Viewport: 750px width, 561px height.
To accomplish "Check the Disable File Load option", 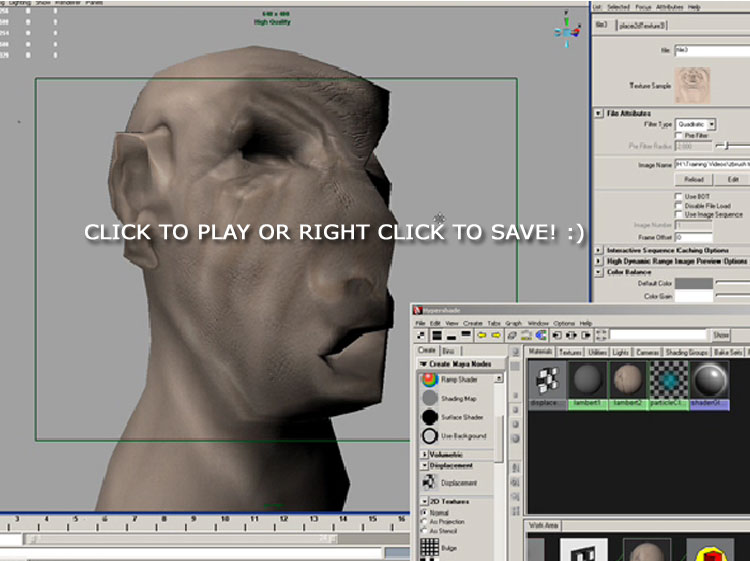I will 680,205.
